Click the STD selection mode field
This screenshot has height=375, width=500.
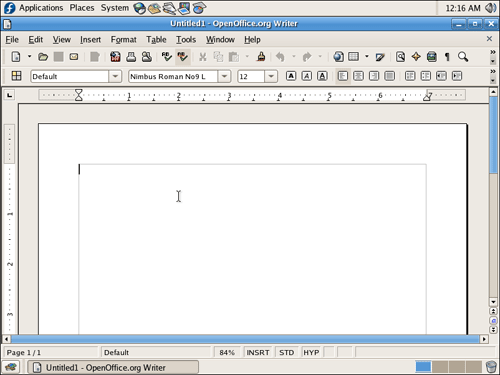click(287, 352)
